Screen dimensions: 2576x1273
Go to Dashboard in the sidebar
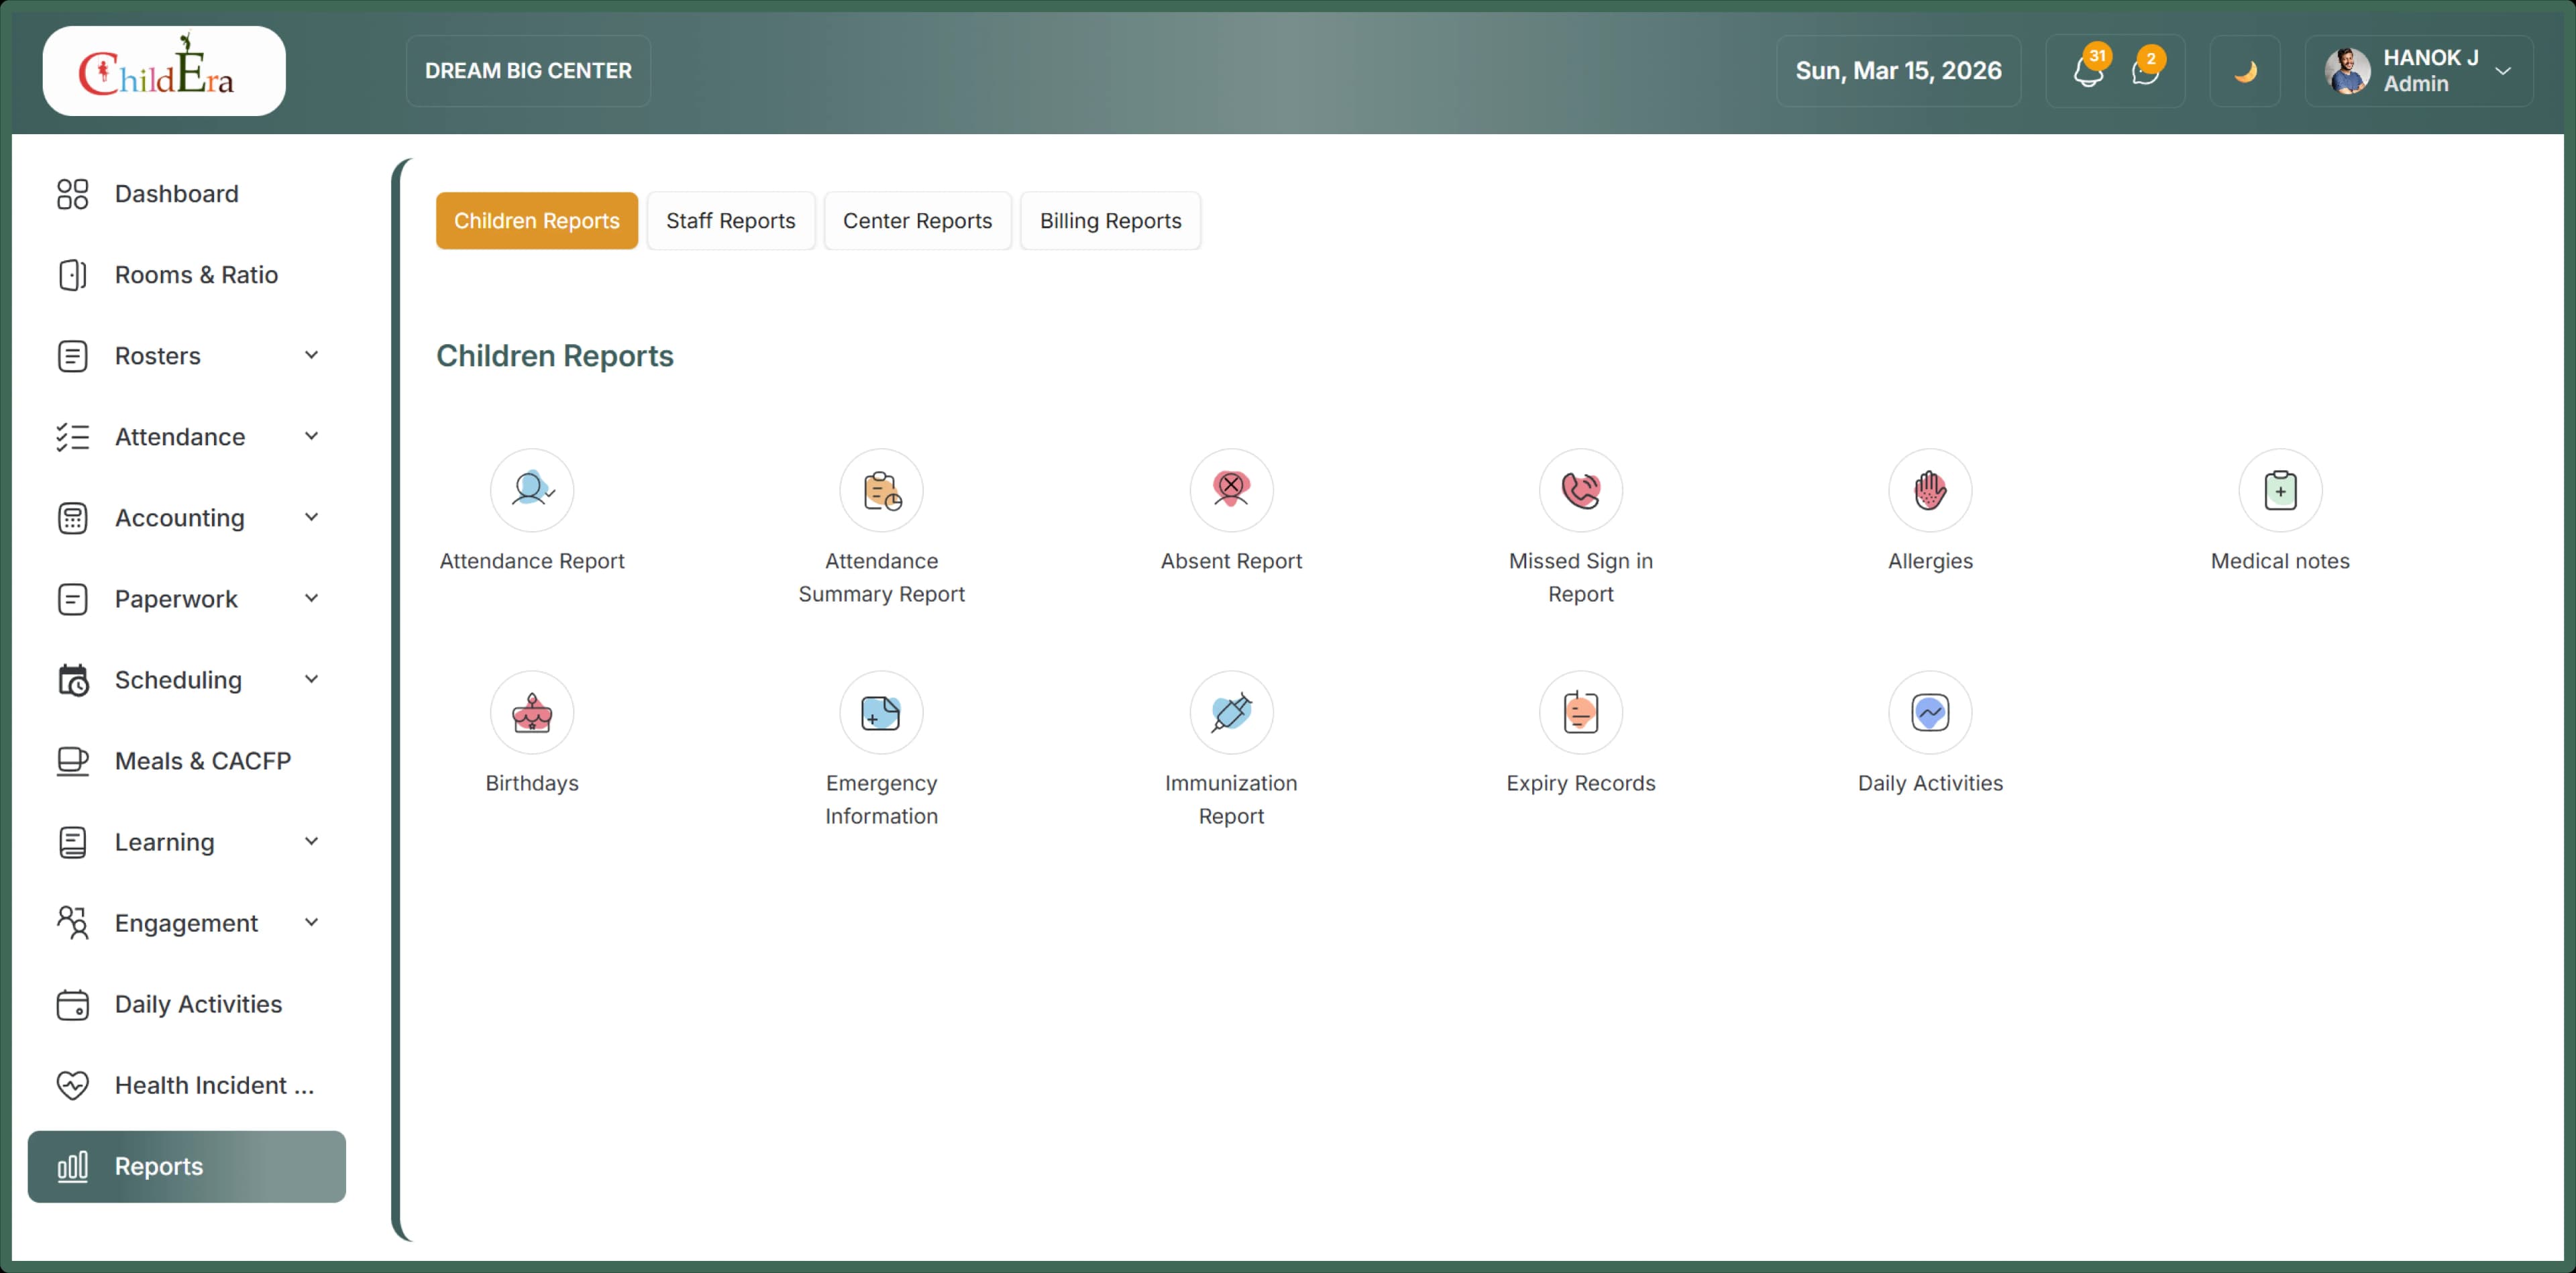176,194
